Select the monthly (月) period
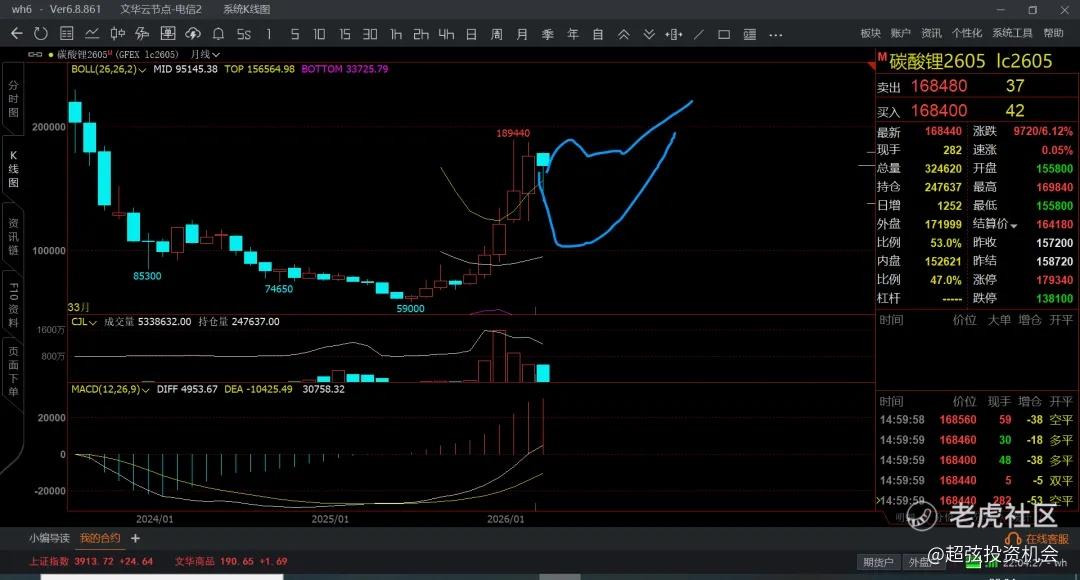 522,34
